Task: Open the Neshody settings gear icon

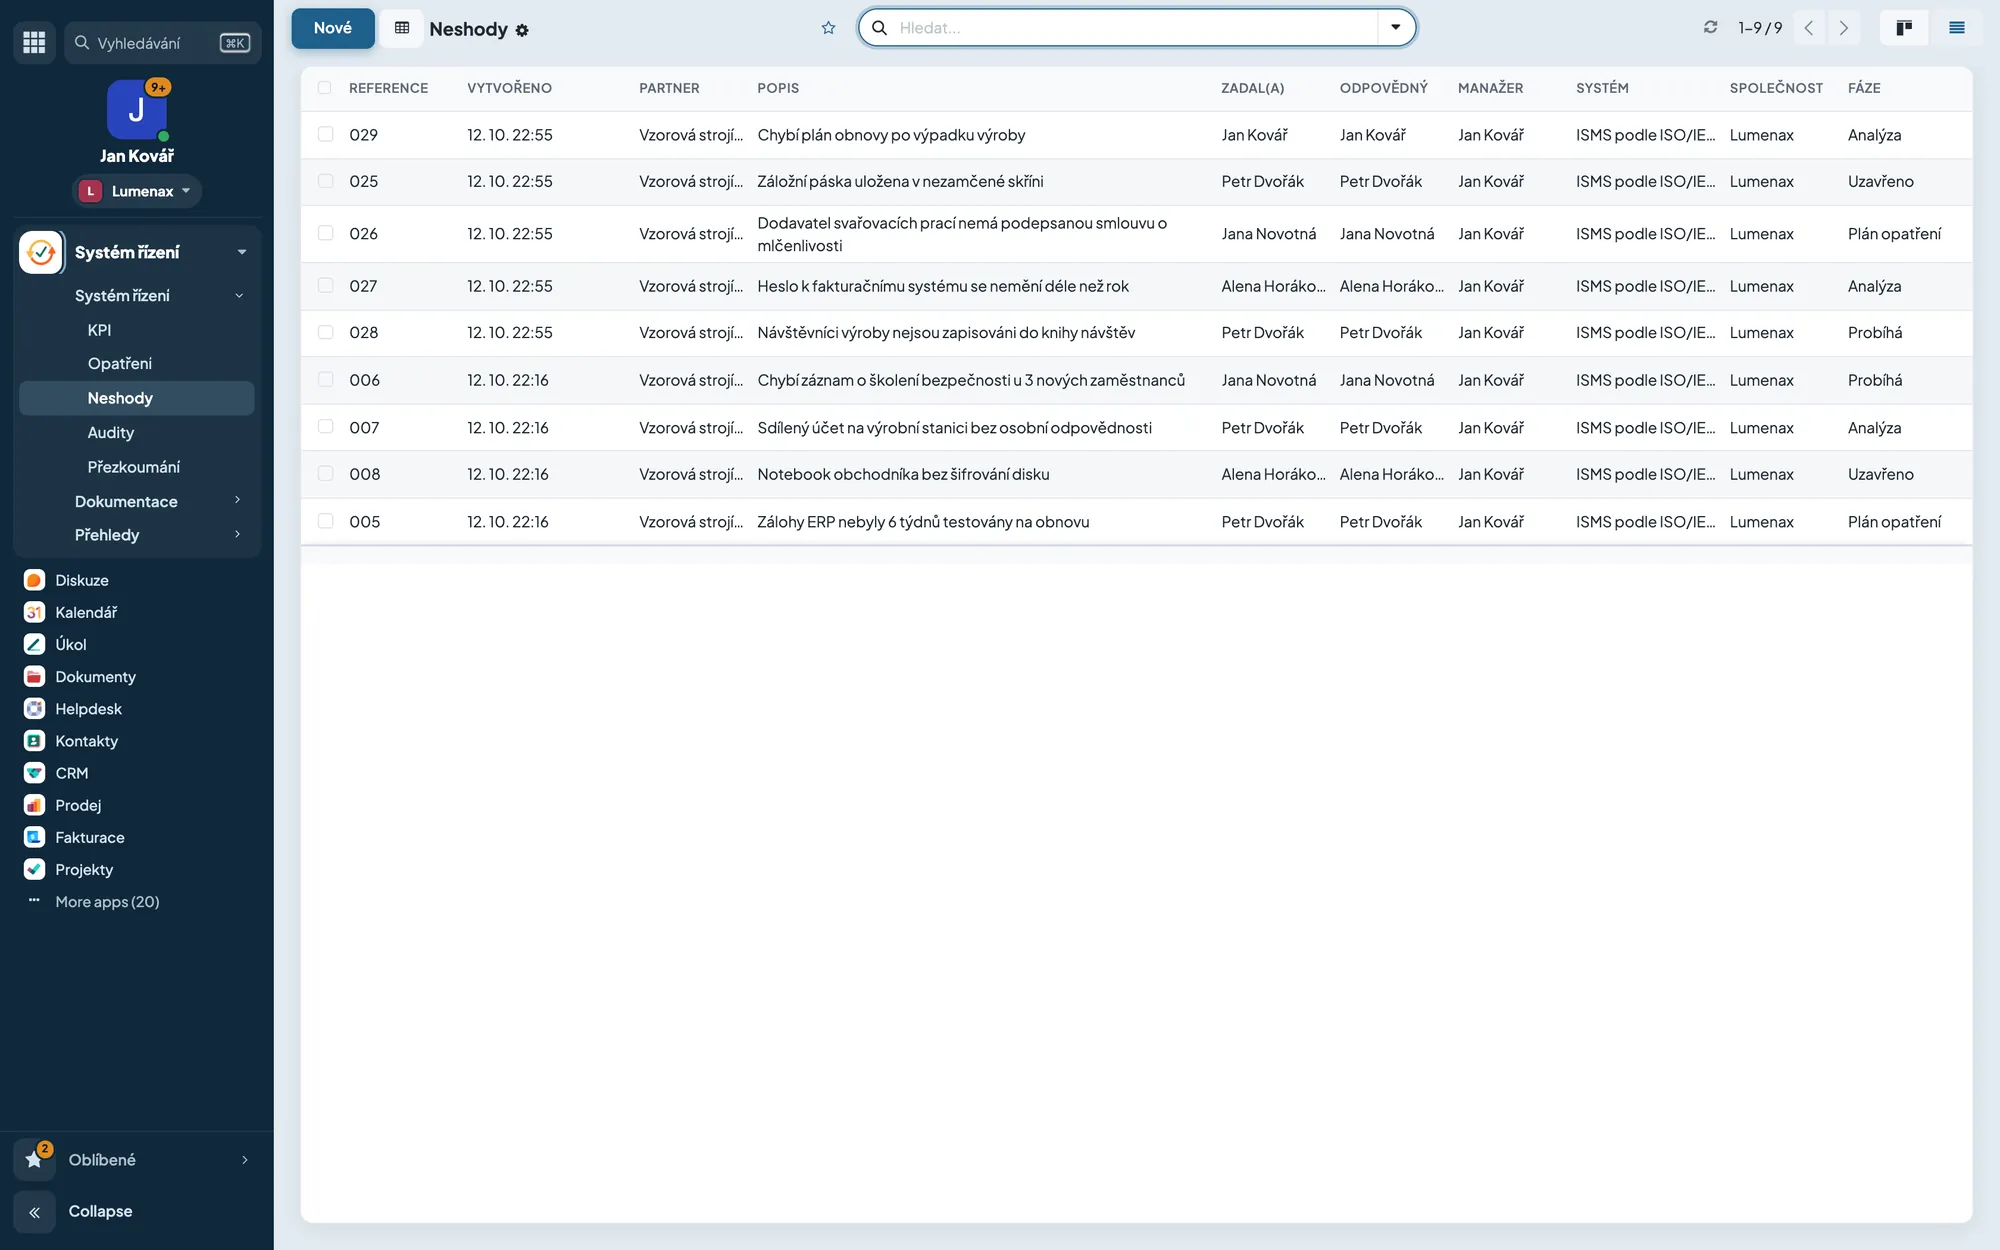Action: coord(522,30)
